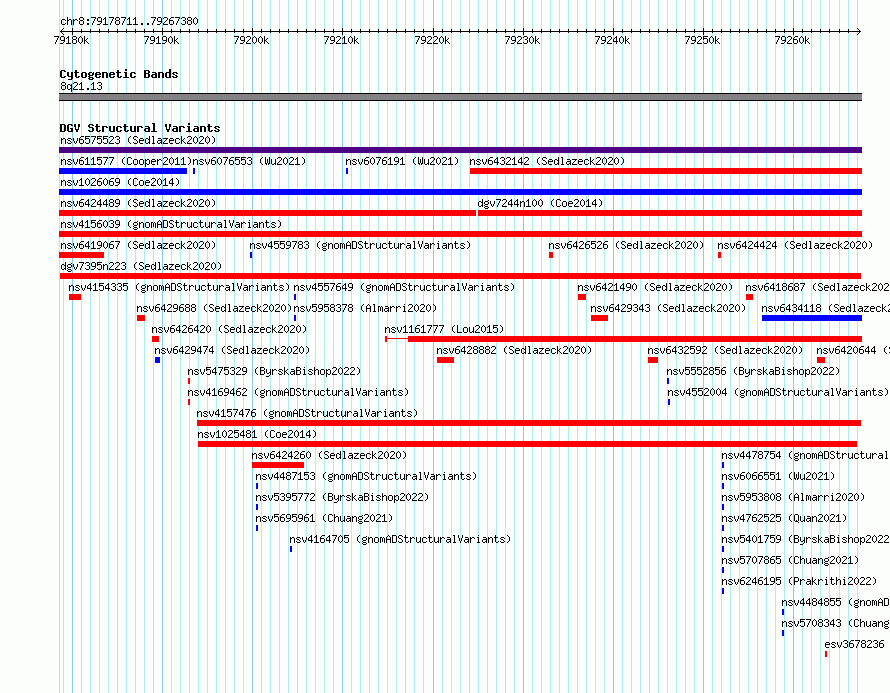The height and width of the screenshot is (693, 890).
Task: Click nsv6421490 (Sedlazeck2020) label
Action: pos(655,287)
